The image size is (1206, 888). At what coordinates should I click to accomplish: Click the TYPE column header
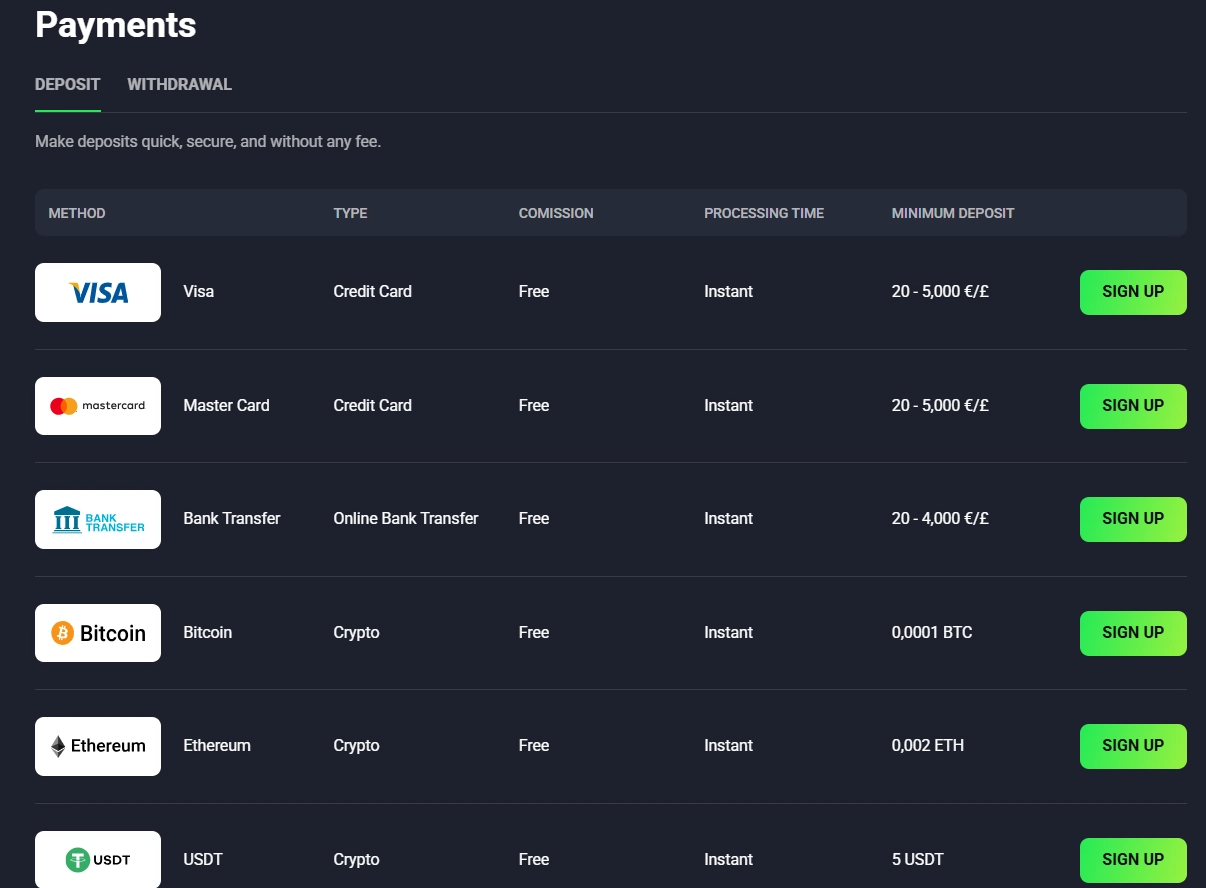click(x=350, y=213)
